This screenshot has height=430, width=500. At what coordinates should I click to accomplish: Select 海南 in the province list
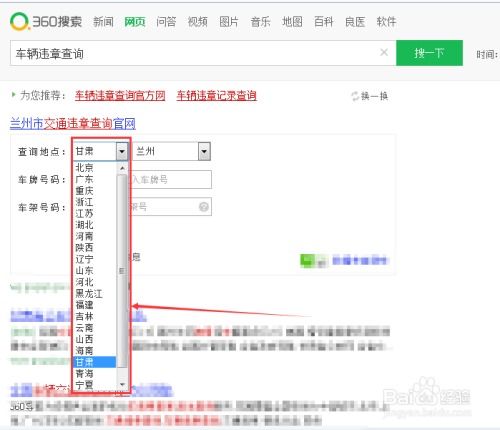pos(95,350)
